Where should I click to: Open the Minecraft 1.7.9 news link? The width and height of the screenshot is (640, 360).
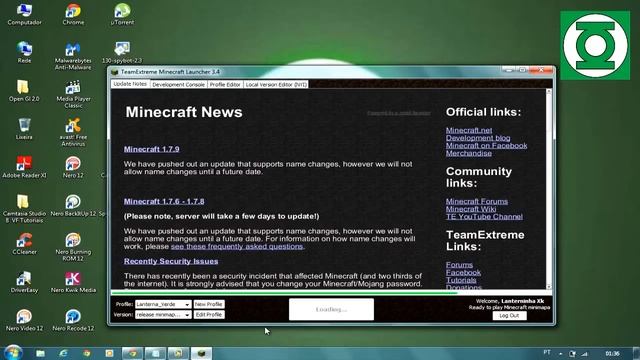coord(151,149)
